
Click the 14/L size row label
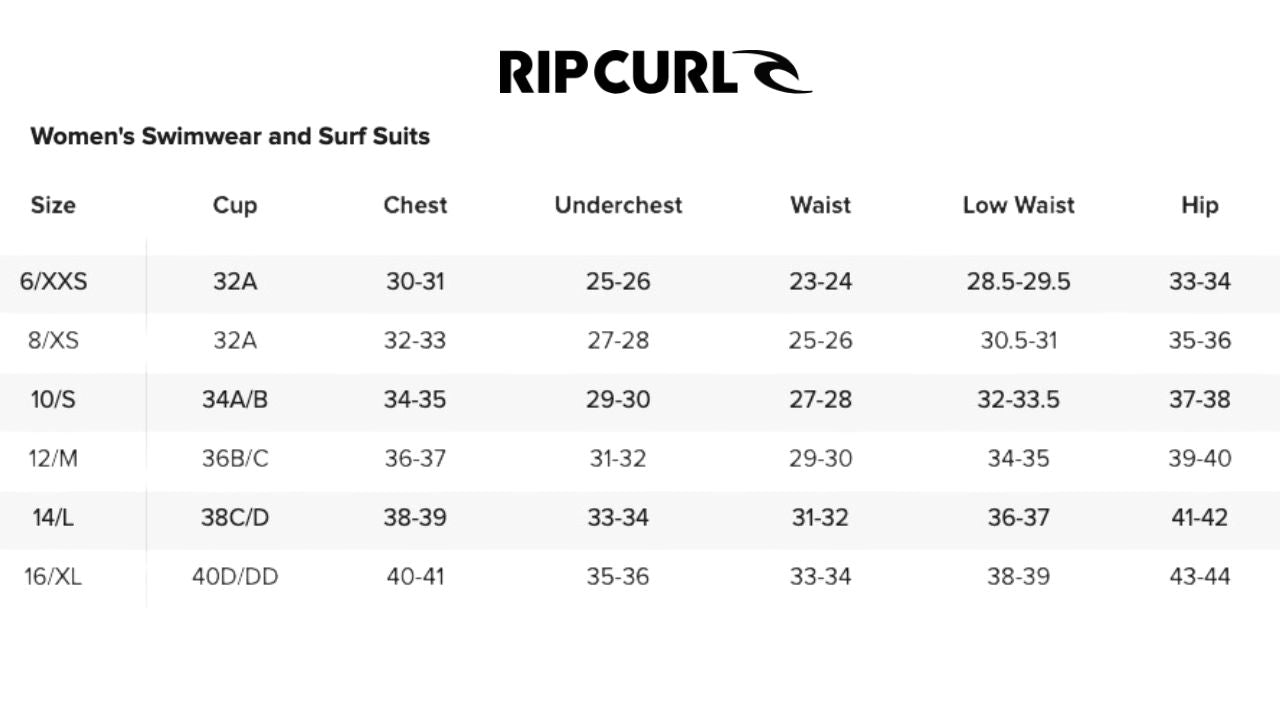coord(54,518)
